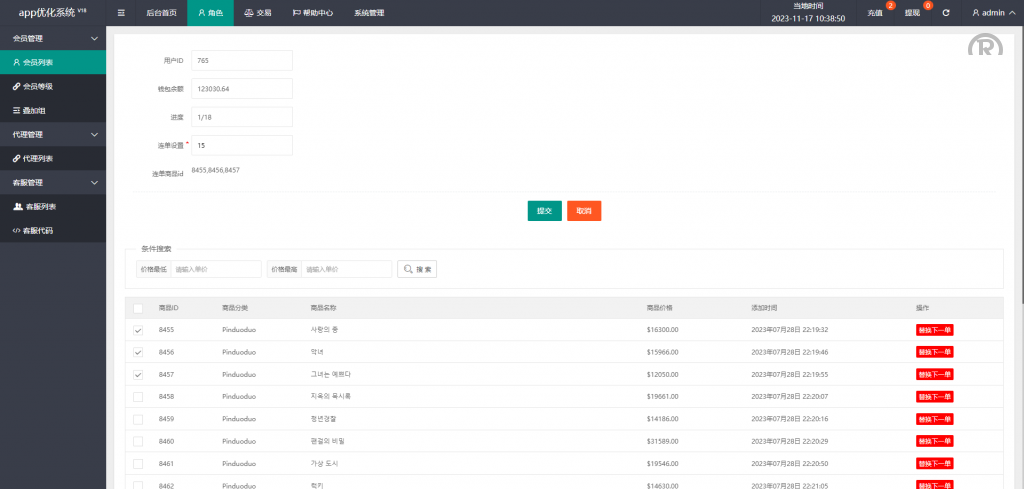Open 客服代码 in the sidebar
This screenshot has height=489, width=1024.
(38, 230)
